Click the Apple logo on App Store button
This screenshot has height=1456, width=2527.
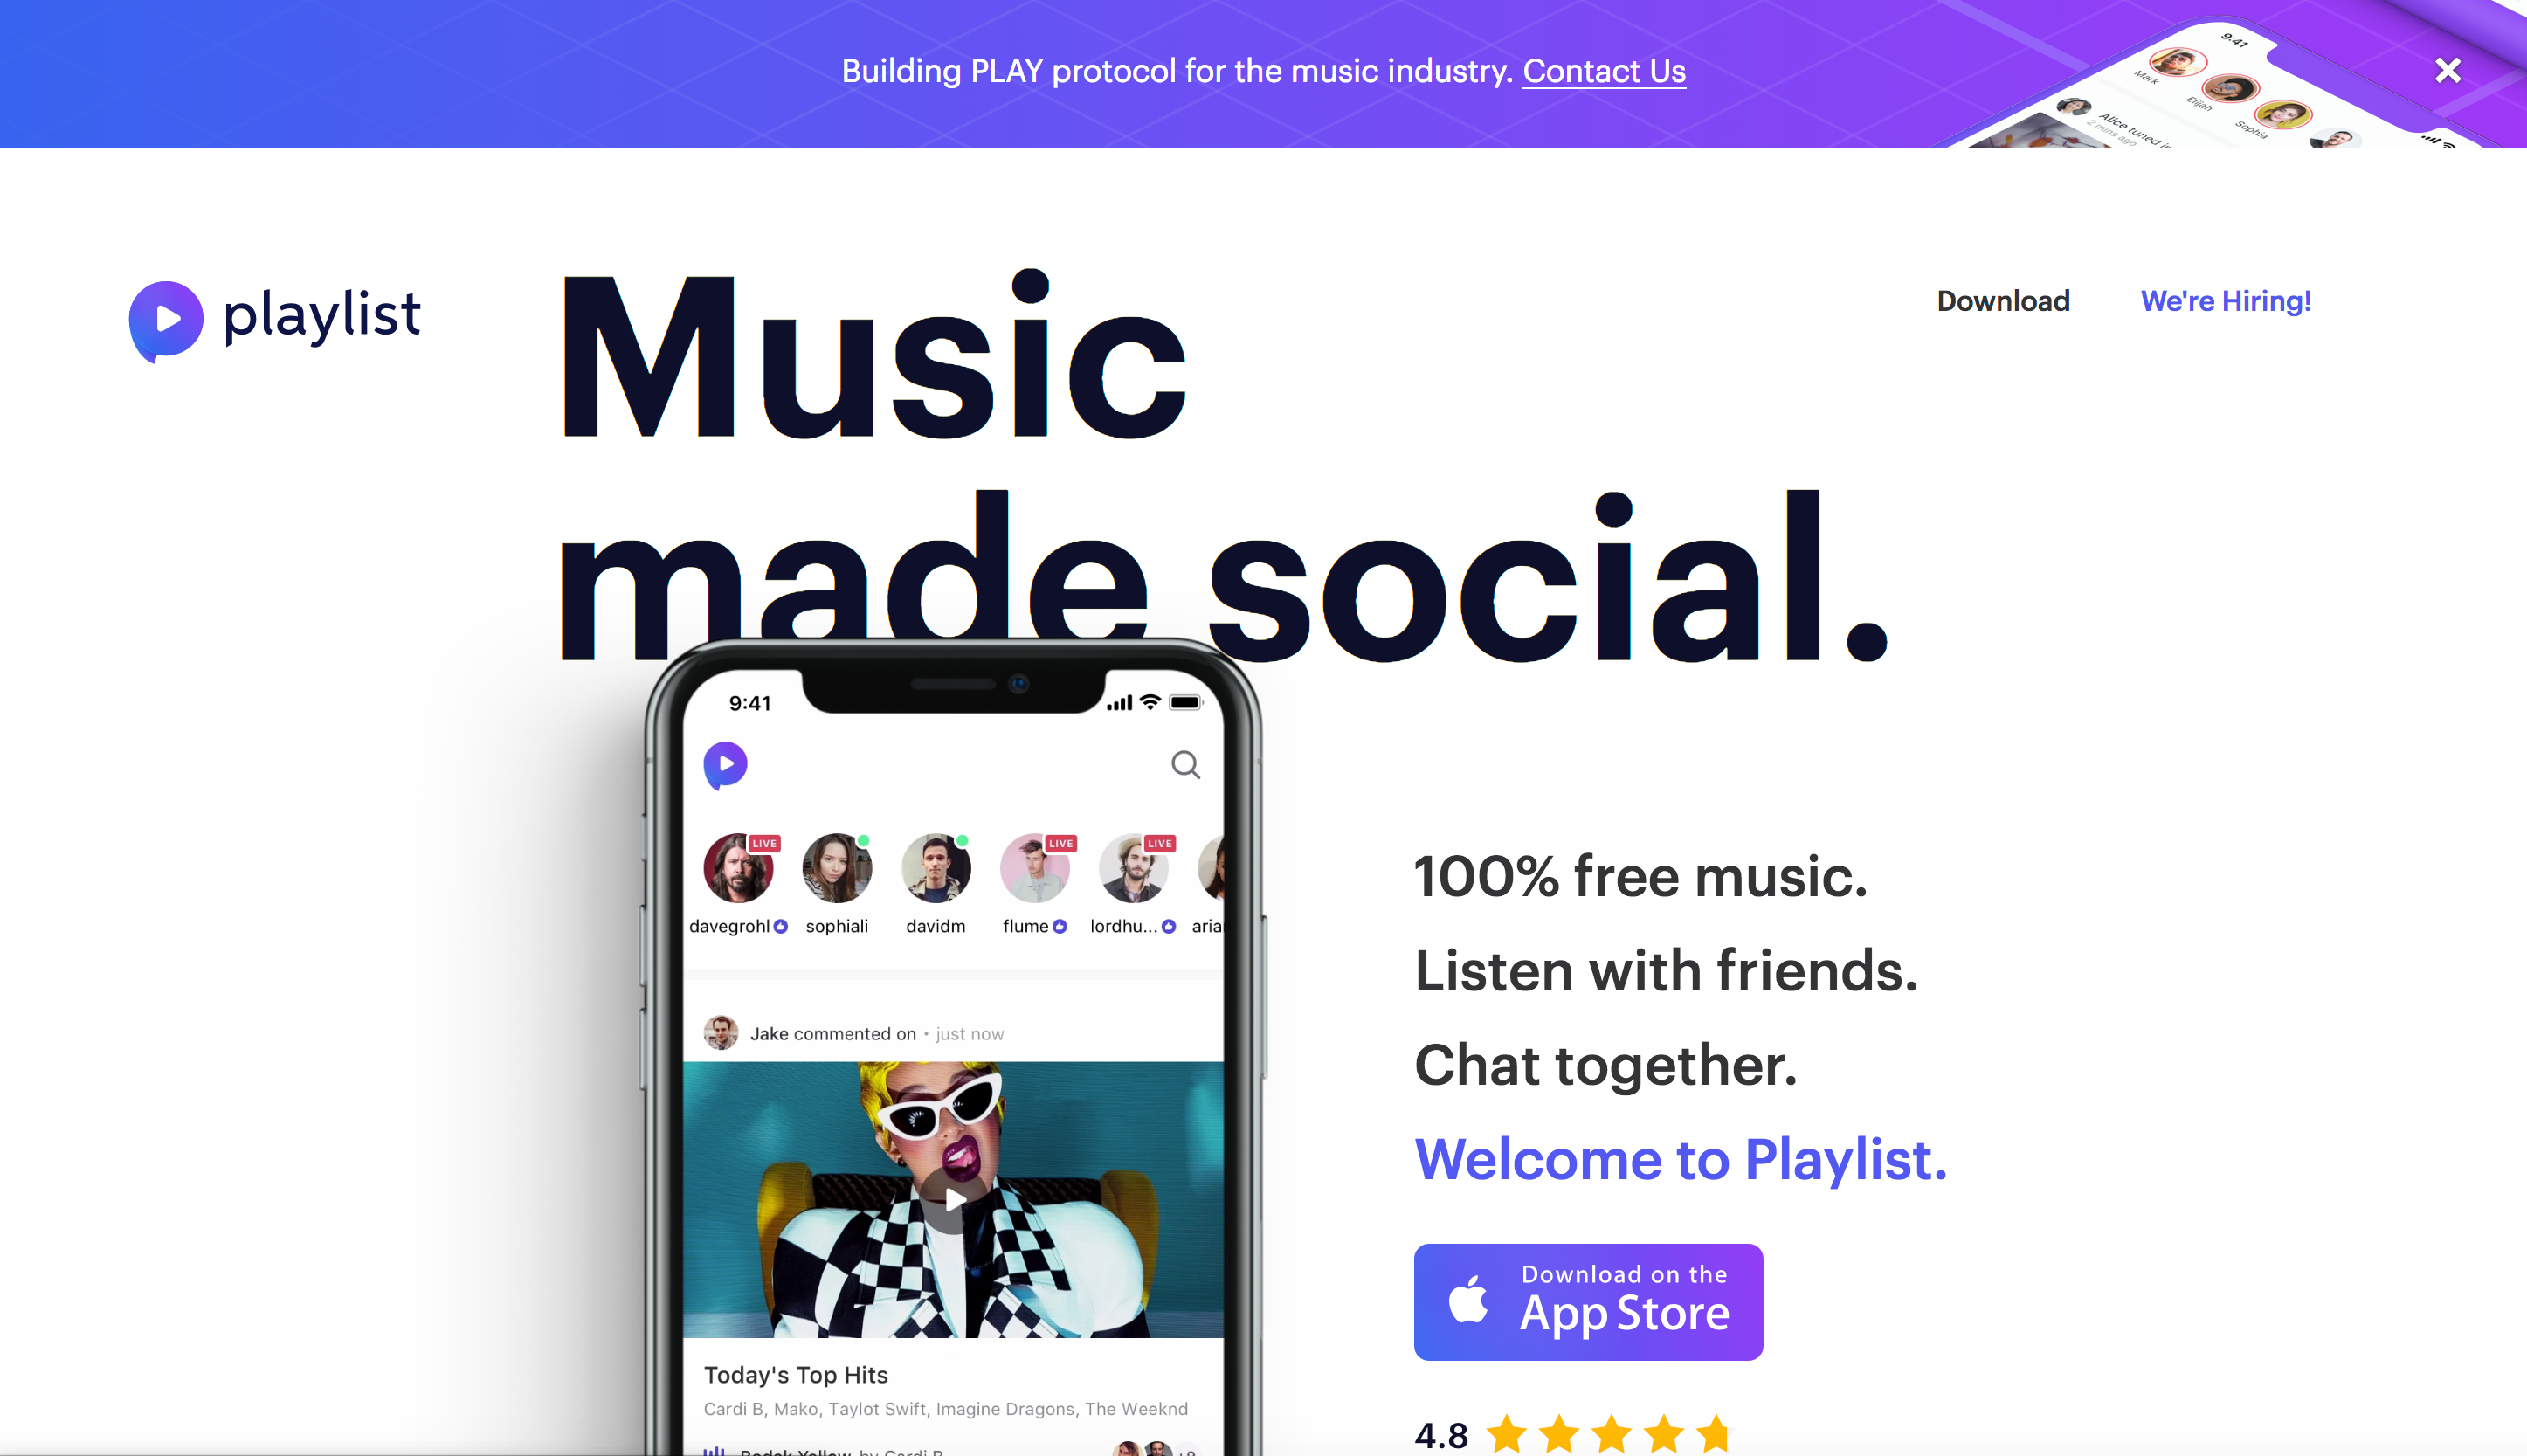1467,1299
